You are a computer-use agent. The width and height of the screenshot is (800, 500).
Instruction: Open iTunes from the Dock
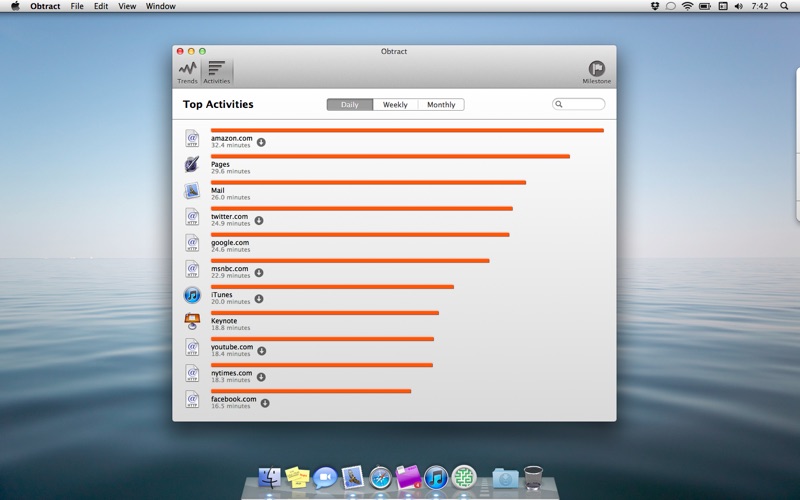(x=436, y=478)
